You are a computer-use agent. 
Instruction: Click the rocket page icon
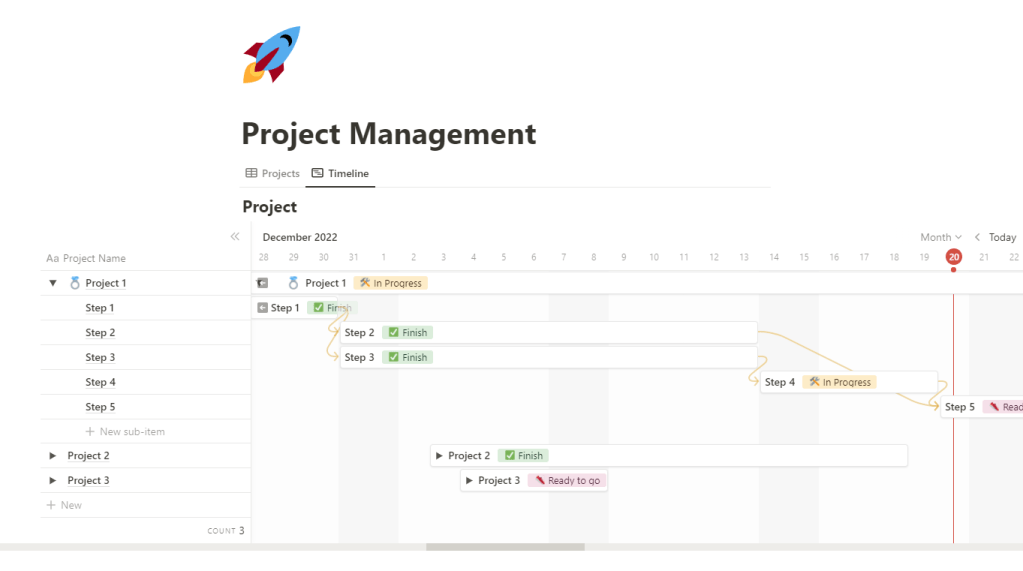pyautogui.click(x=271, y=55)
